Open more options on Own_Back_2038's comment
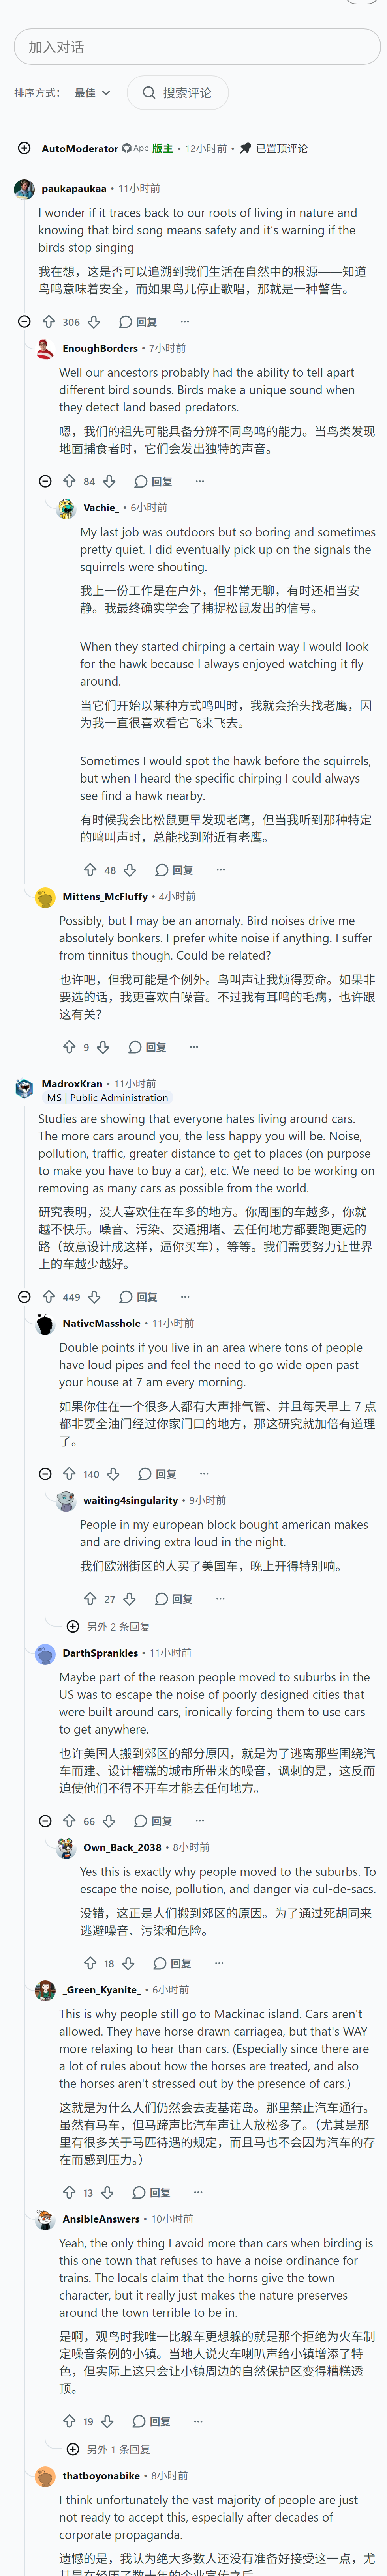This screenshot has width=387, height=2576. (x=219, y=1963)
